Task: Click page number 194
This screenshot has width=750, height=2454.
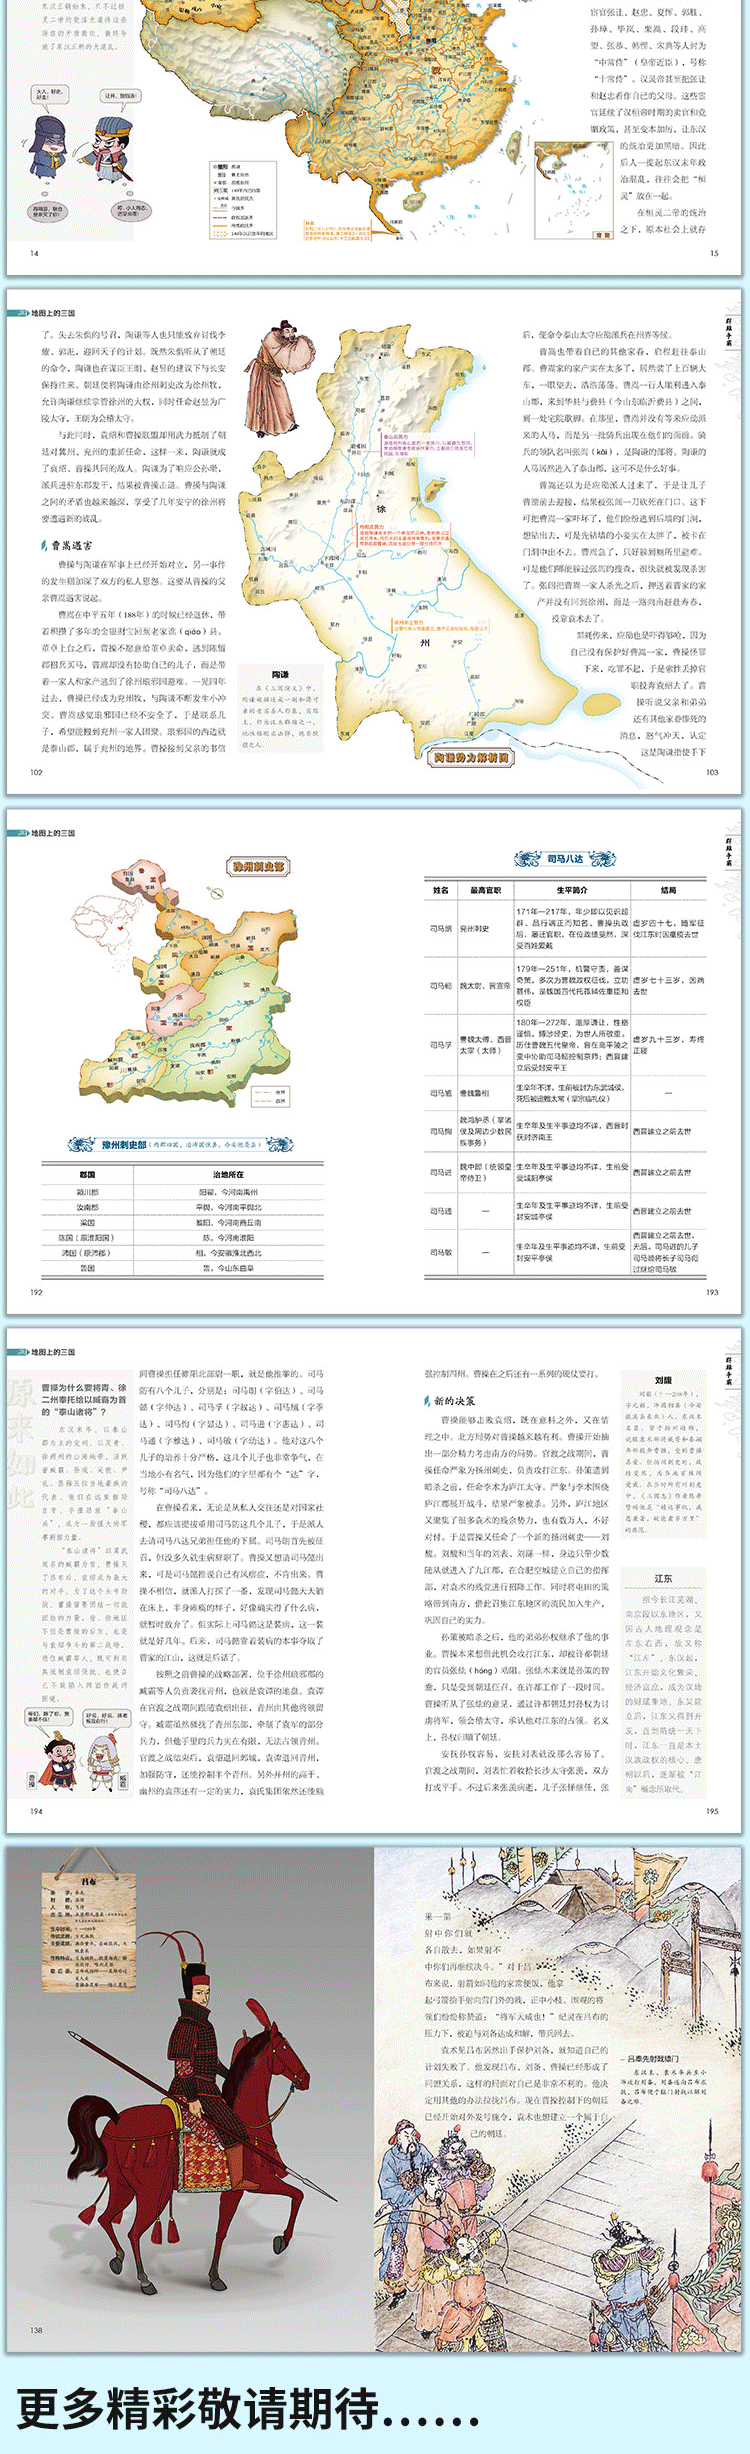Action: [36, 1811]
